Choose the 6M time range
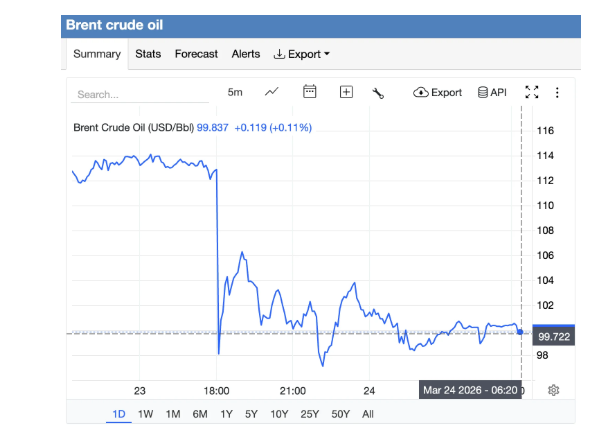The height and width of the screenshot is (427, 609). [x=200, y=414]
